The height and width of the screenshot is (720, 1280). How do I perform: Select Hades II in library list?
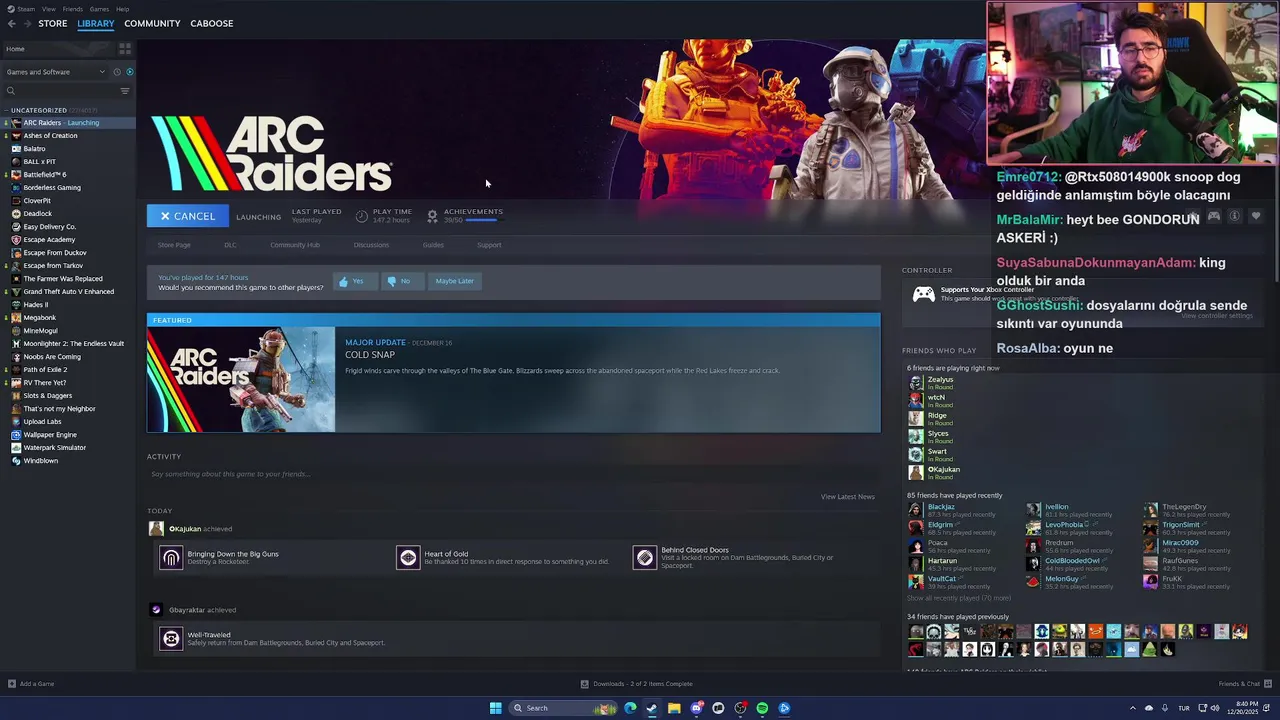pos(36,305)
